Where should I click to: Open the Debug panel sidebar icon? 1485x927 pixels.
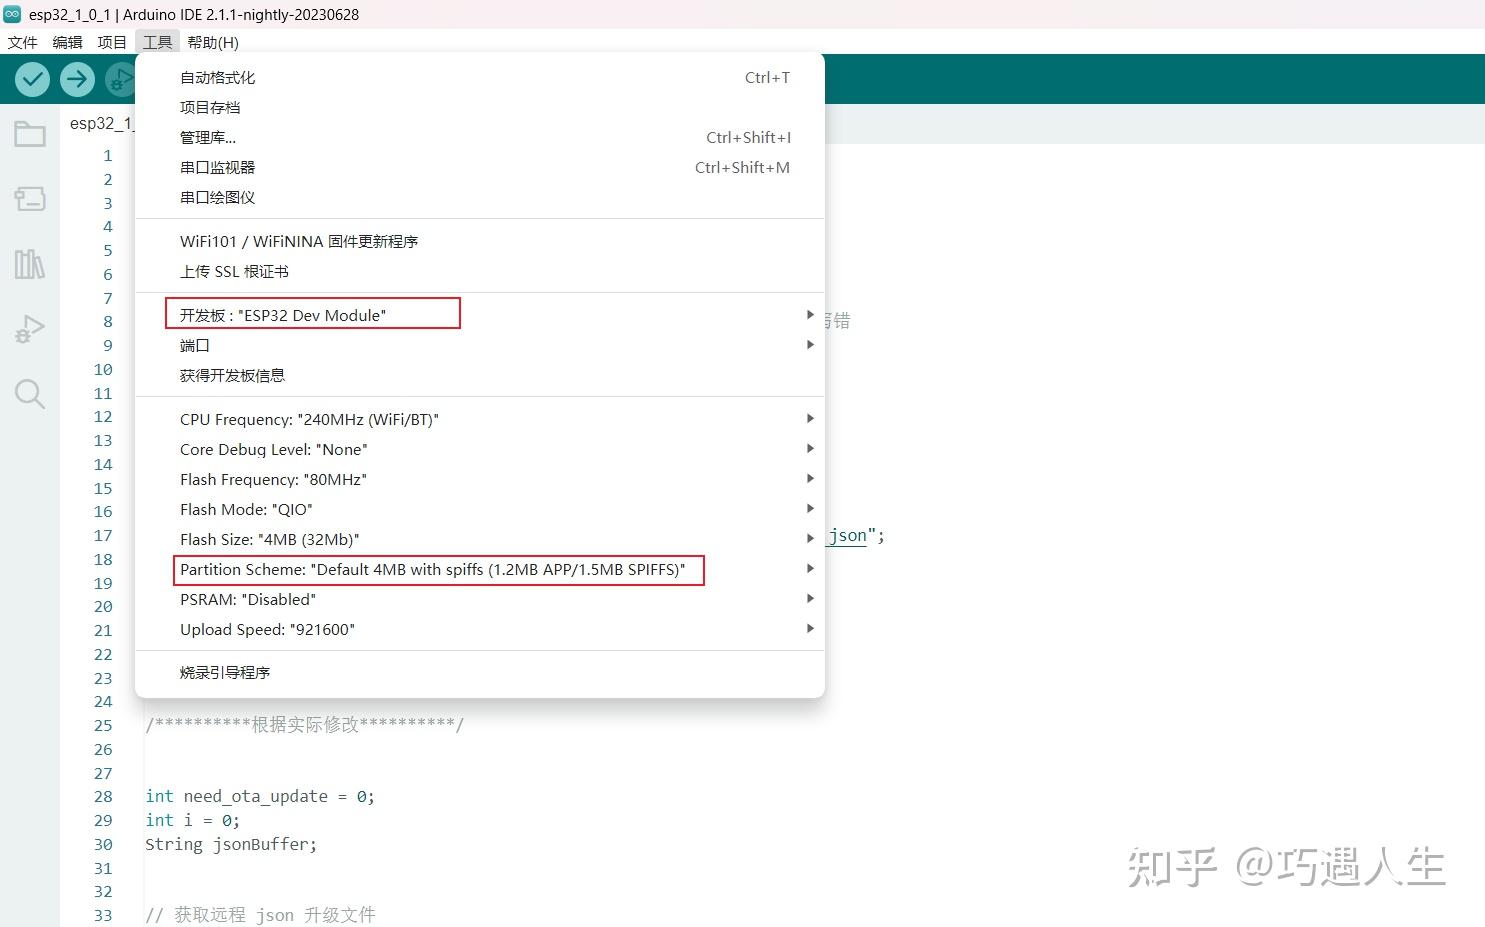tap(30, 328)
